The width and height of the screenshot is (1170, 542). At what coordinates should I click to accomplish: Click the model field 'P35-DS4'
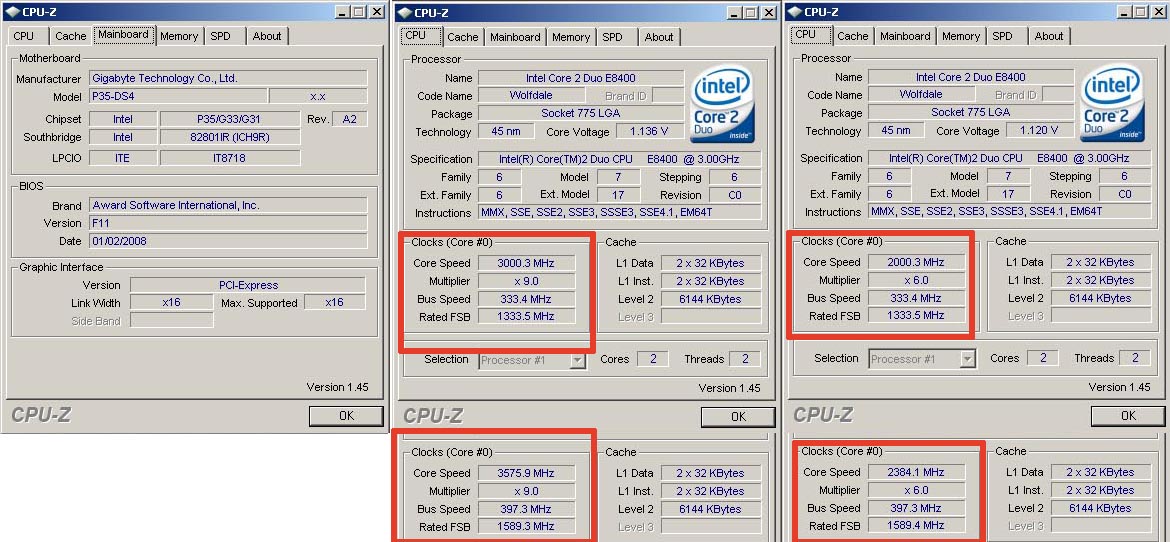178,96
